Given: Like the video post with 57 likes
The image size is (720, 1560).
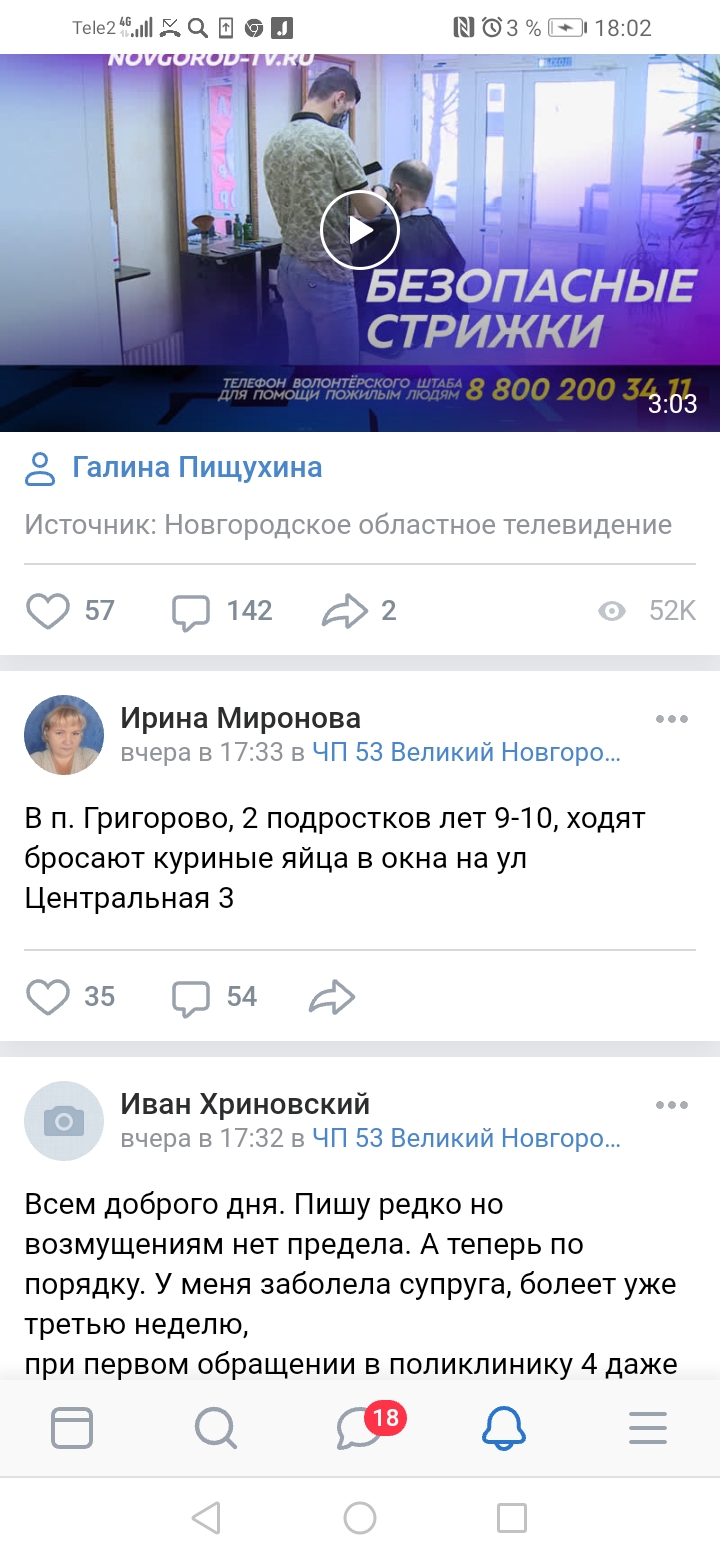Looking at the screenshot, I should 48,611.
